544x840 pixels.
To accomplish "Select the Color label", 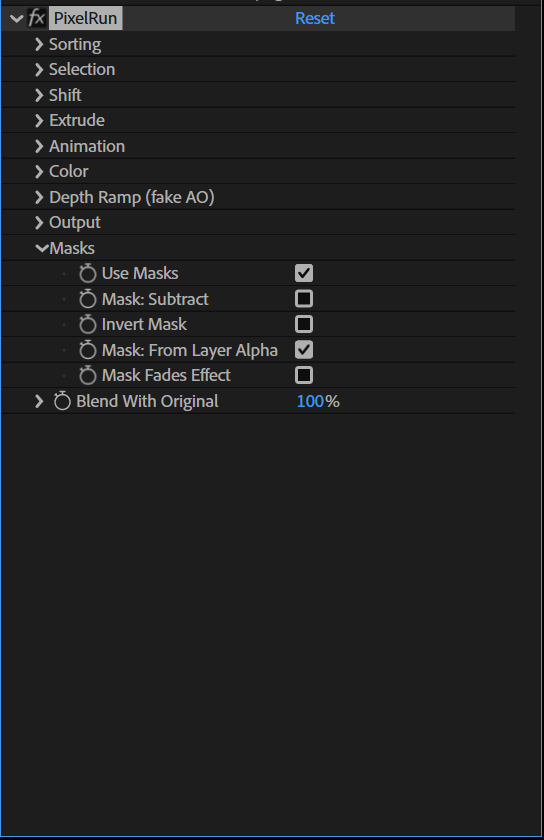I will [69, 171].
